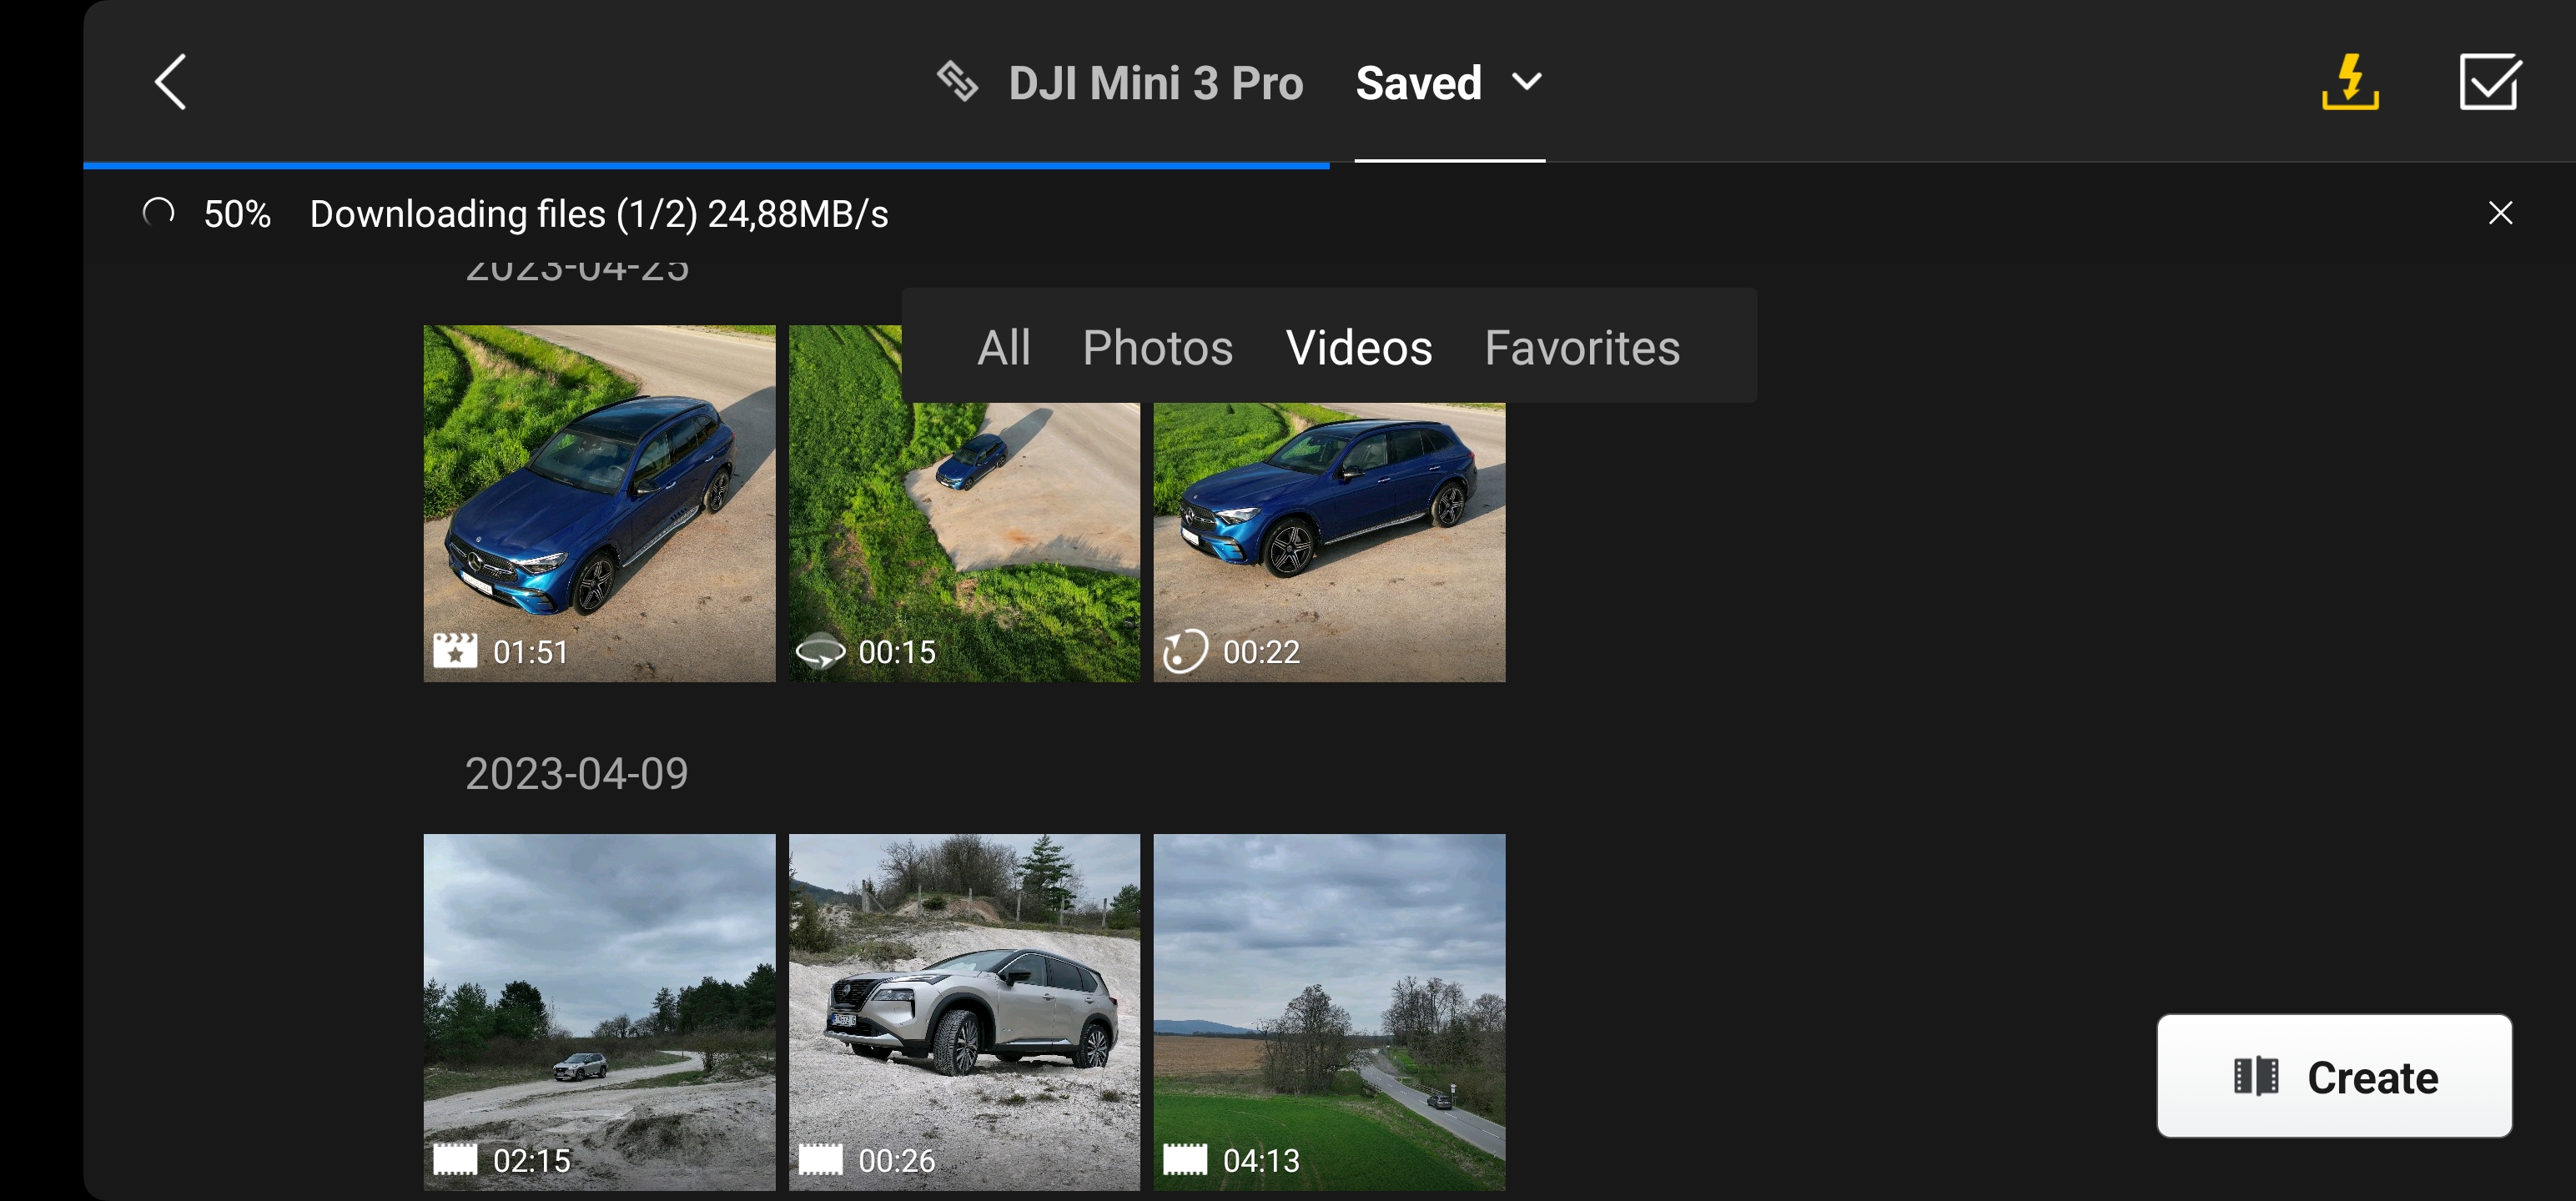Tap the blue download progress bar
This screenshot has height=1201, width=2576.
tap(705, 165)
